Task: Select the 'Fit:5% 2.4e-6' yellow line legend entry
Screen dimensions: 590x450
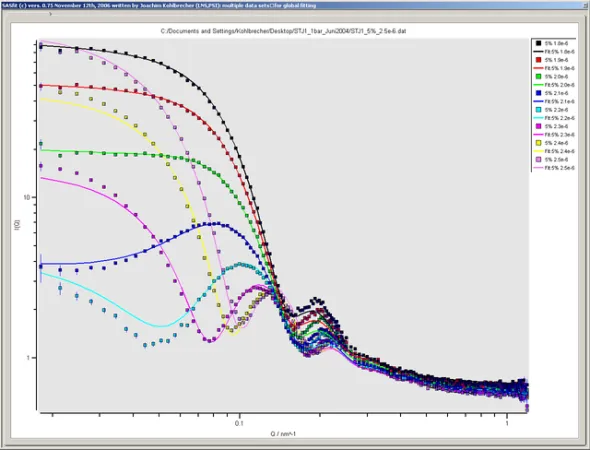Action: [554, 151]
